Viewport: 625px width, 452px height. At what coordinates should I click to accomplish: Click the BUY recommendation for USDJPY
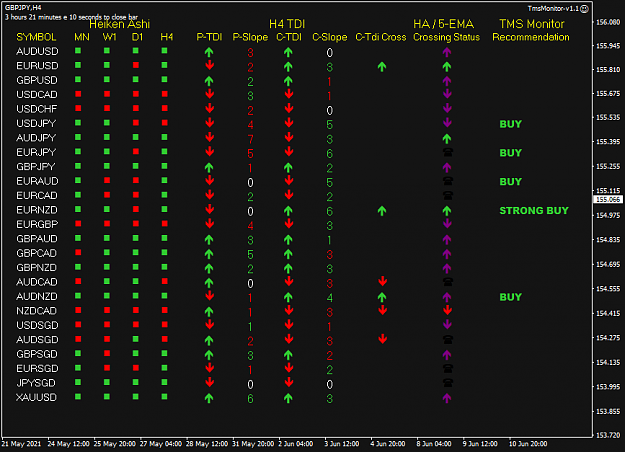tap(511, 124)
